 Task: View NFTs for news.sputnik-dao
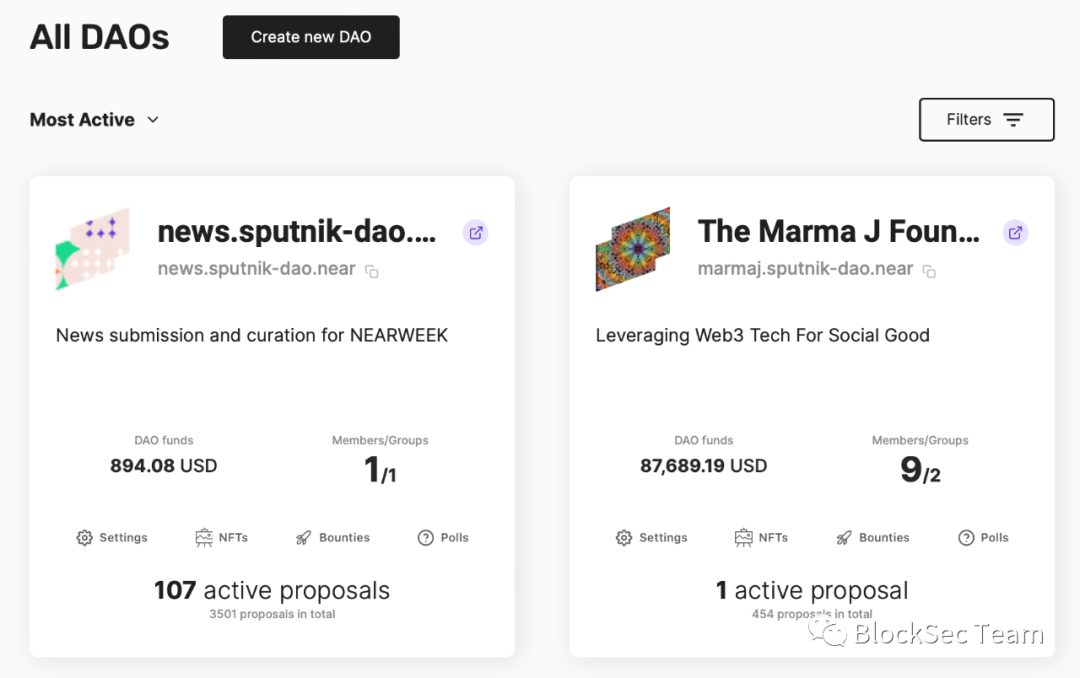click(221, 538)
